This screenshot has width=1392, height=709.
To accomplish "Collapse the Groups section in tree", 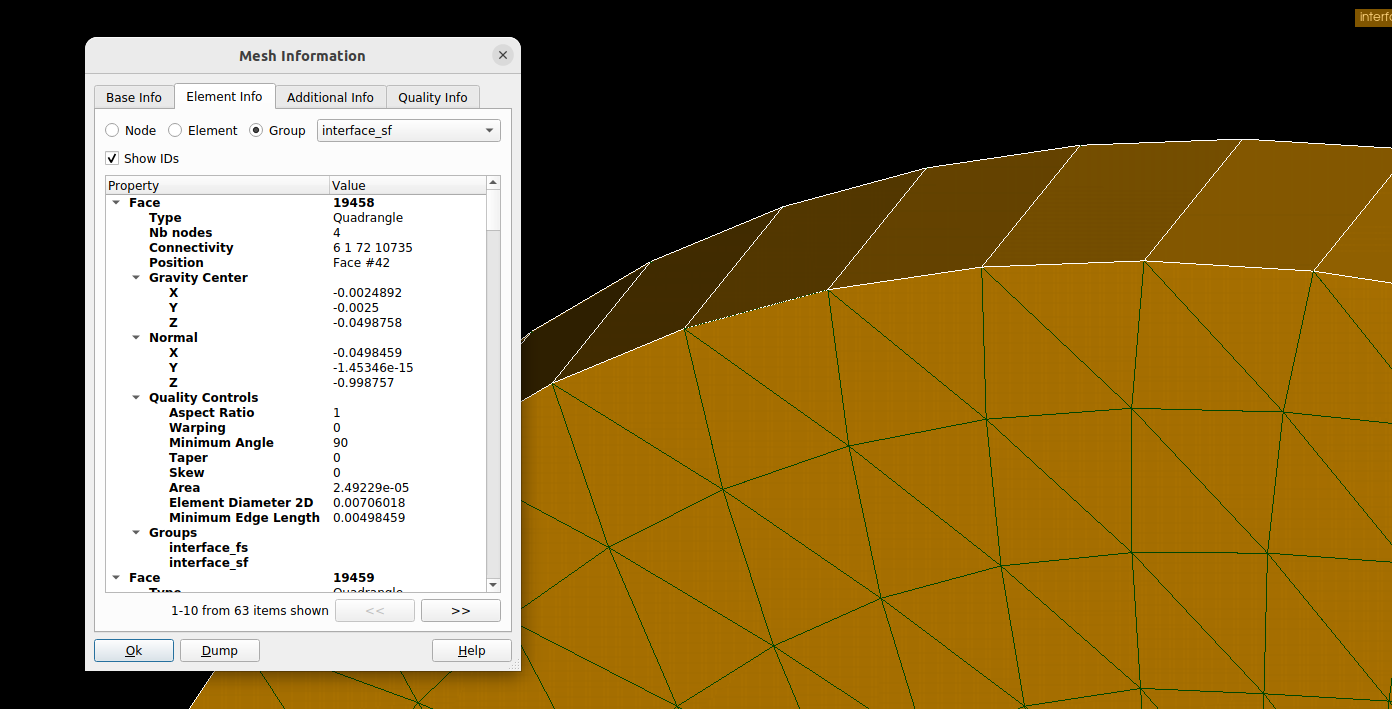I will click(137, 533).
